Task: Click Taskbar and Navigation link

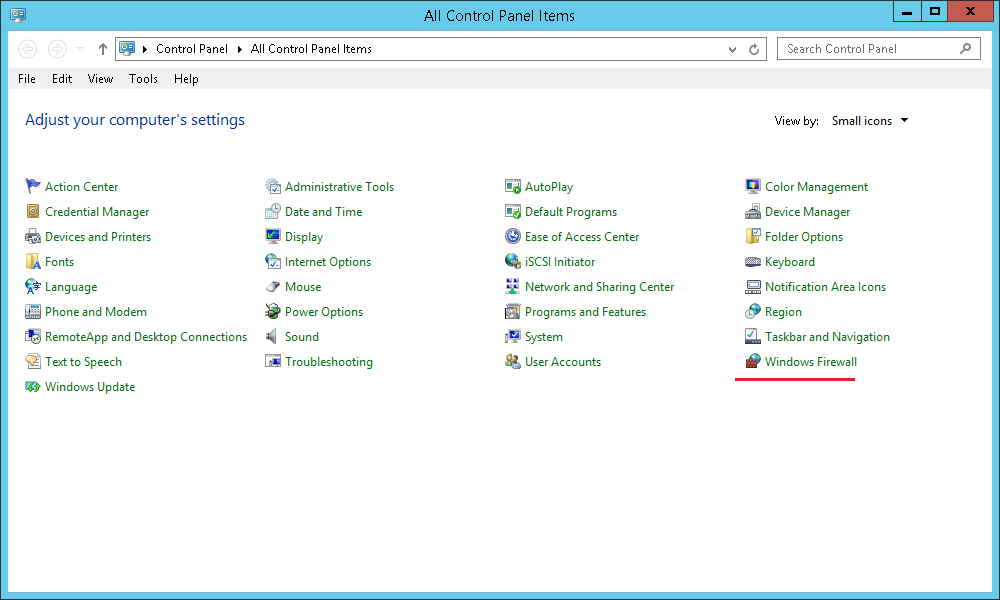Action: click(x=827, y=337)
